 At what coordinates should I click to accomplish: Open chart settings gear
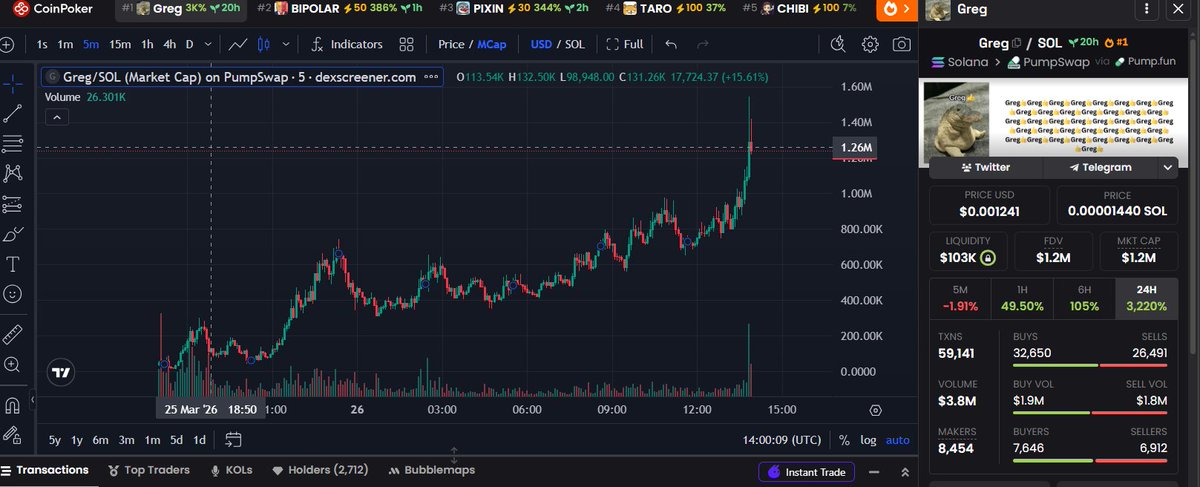point(870,45)
